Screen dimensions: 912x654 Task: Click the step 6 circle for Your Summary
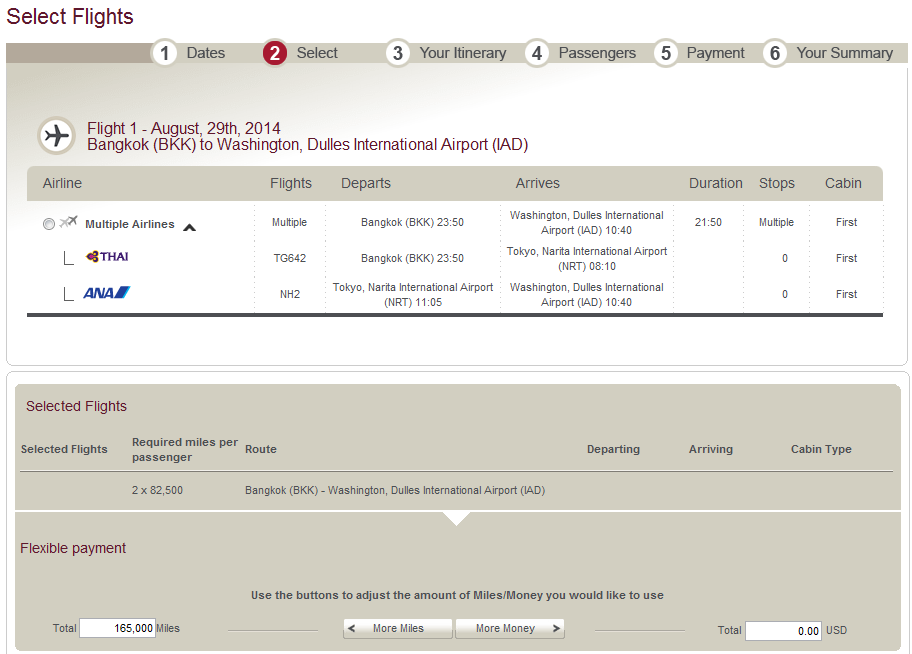[775, 53]
